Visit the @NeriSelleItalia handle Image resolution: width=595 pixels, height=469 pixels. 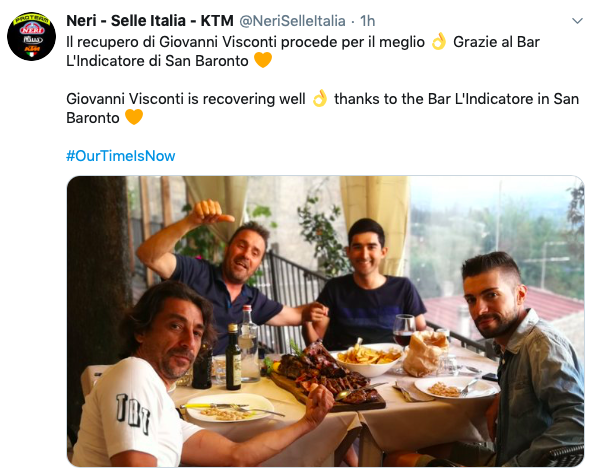click(x=292, y=21)
